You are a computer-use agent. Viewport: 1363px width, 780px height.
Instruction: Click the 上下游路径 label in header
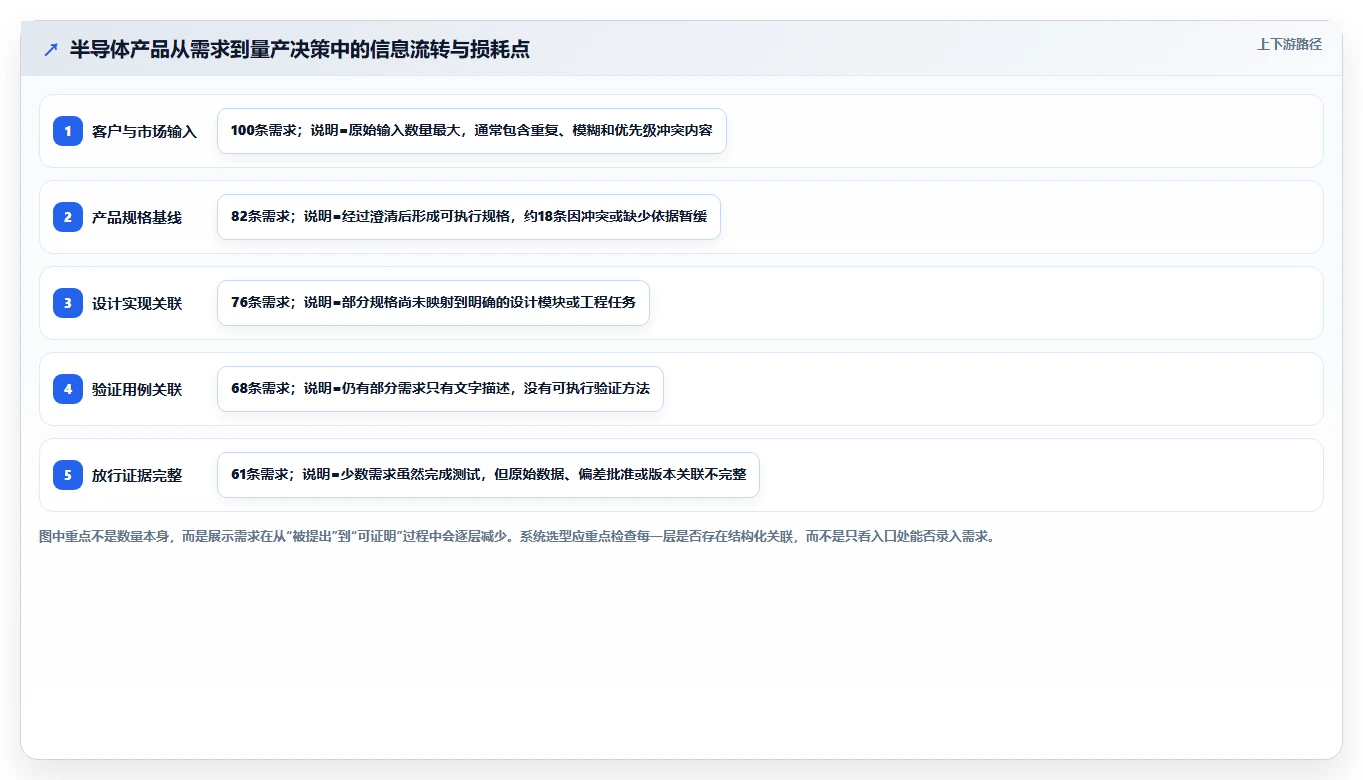tap(1289, 44)
